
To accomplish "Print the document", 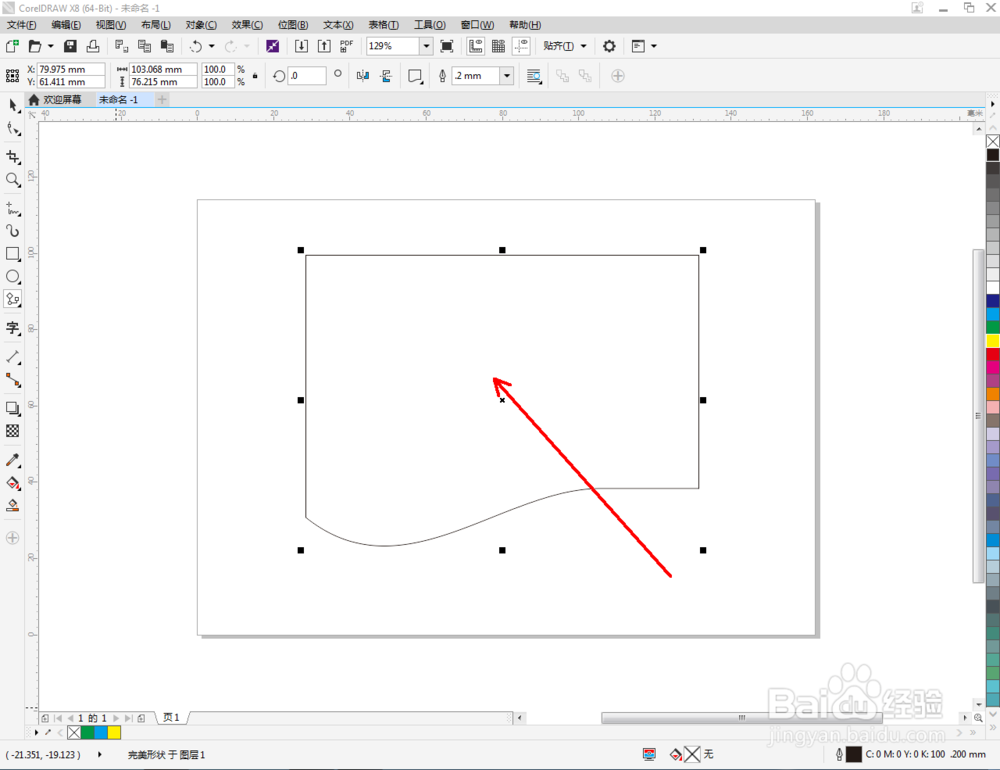I will [x=93, y=46].
